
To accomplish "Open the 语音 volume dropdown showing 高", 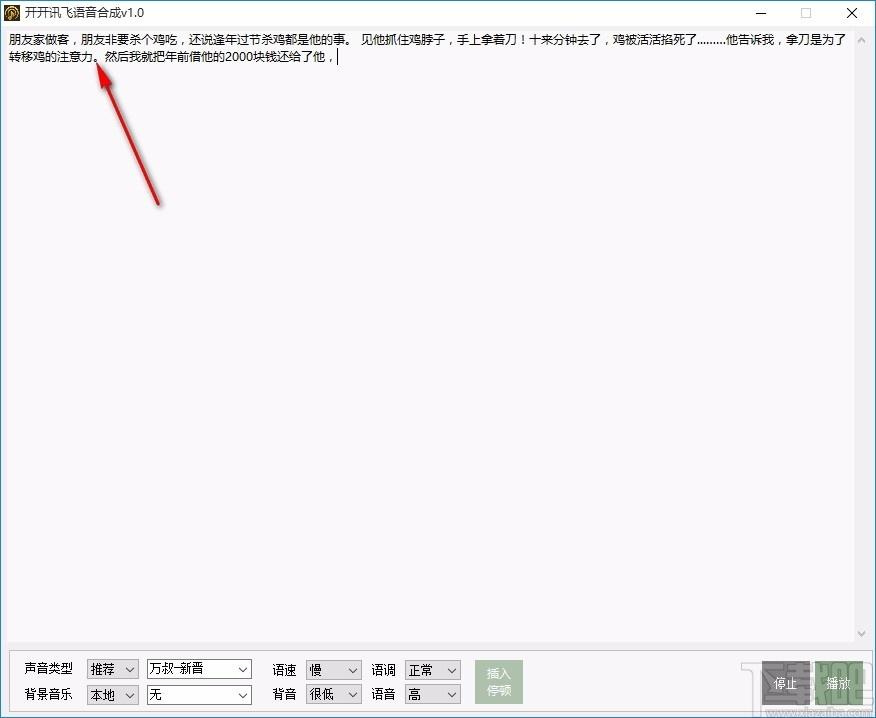I will (432, 694).
